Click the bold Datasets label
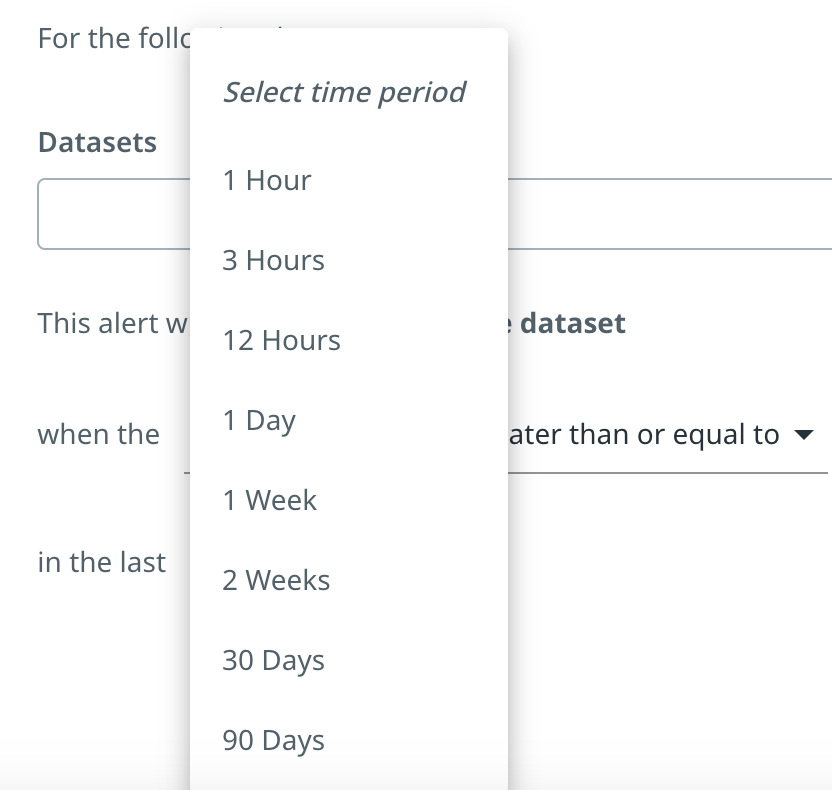Viewport: 832px width, 790px height. click(x=97, y=143)
